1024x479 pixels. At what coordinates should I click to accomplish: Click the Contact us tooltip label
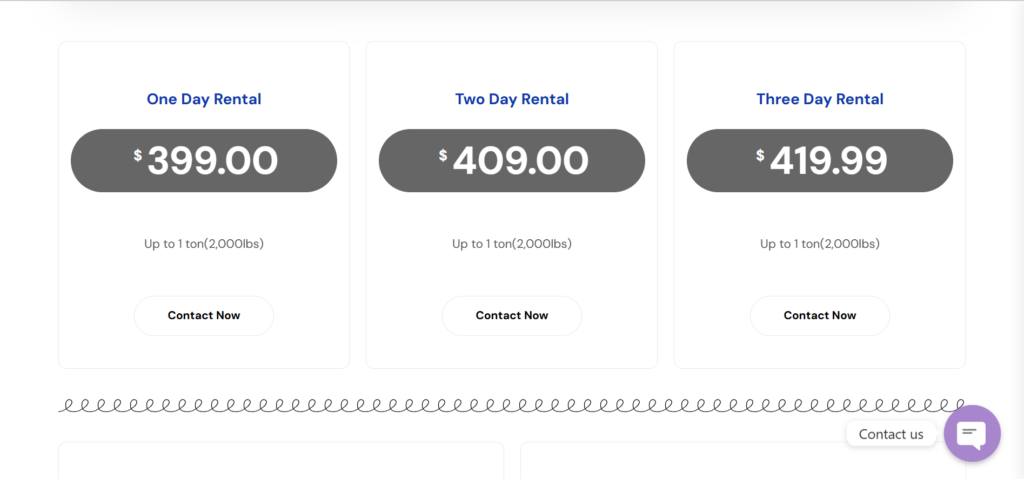(891, 434)
